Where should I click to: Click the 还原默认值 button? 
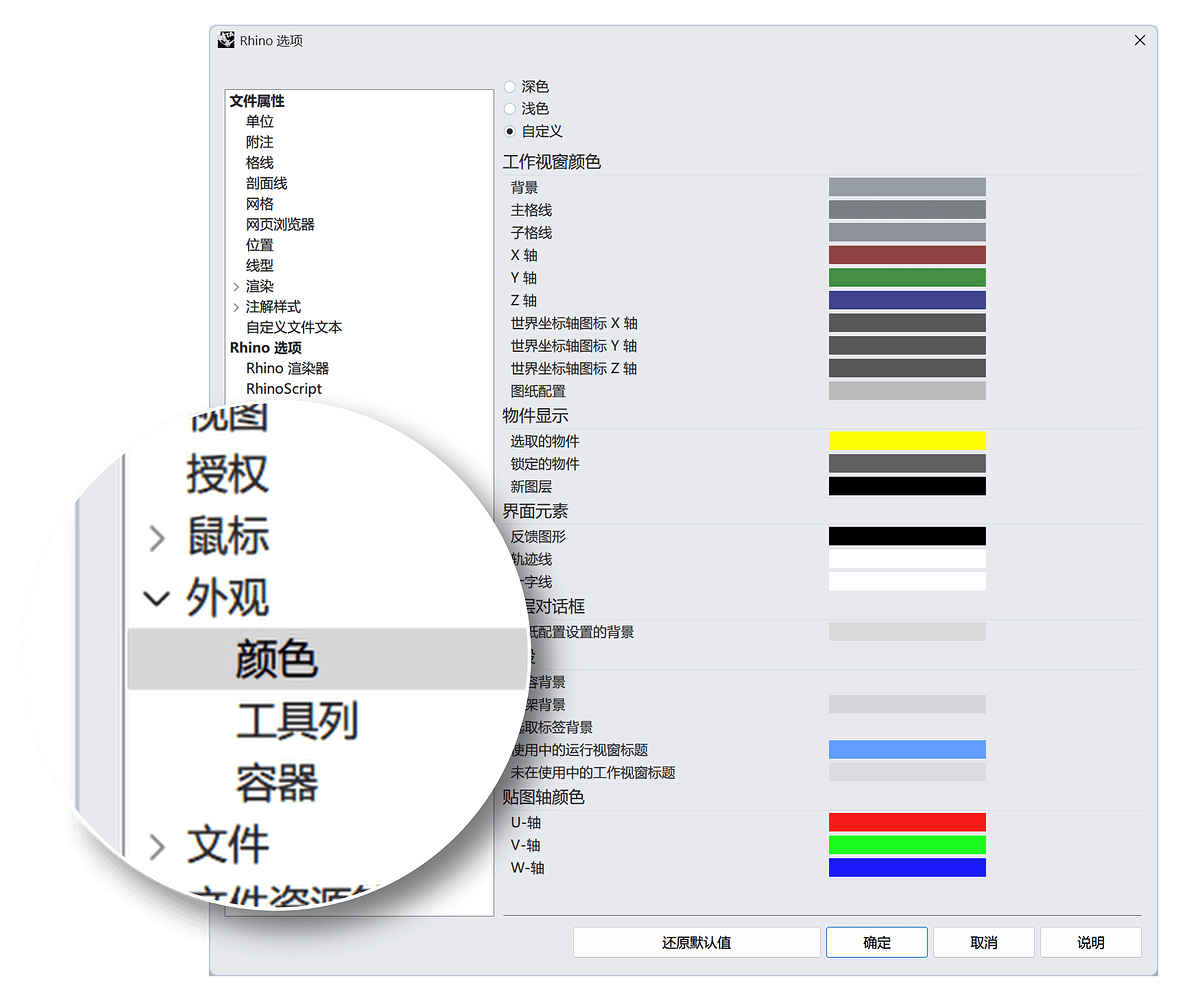point(696,941)
